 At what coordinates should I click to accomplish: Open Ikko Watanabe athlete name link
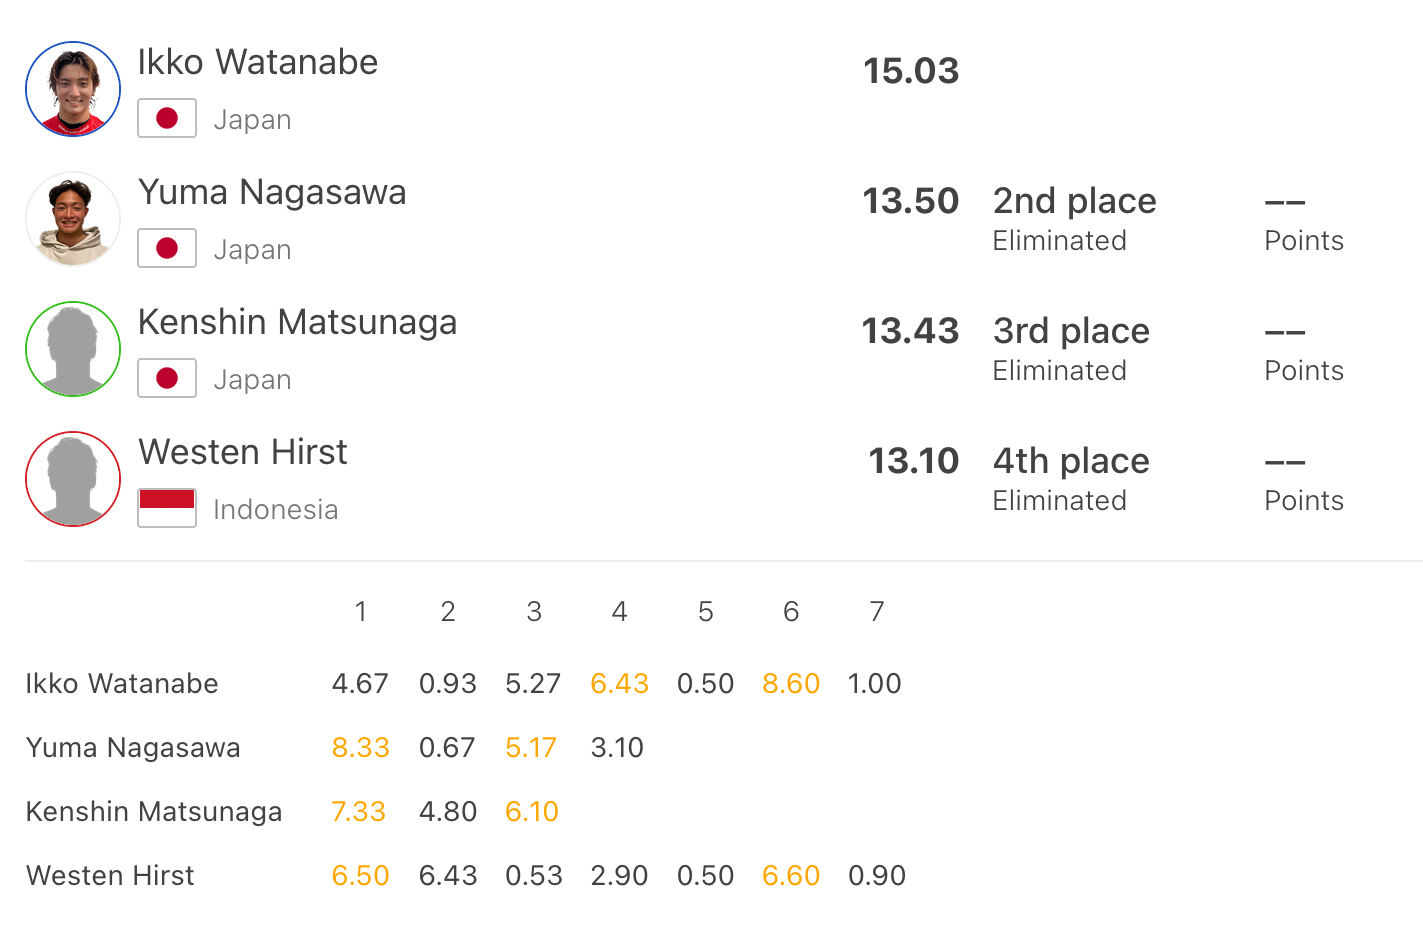[x=258, y=62]
